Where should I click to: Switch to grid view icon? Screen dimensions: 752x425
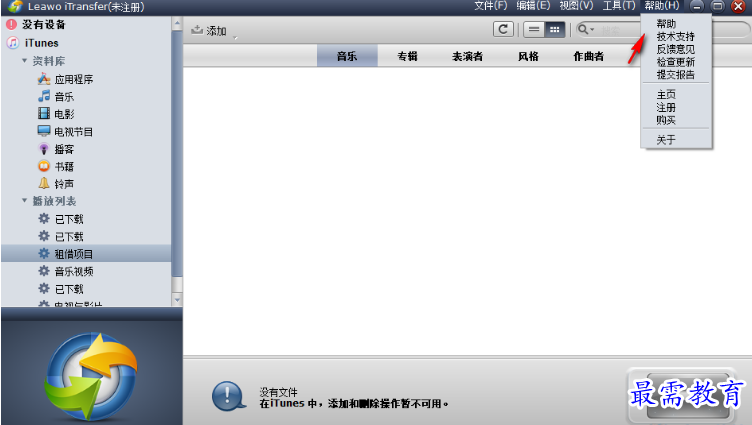(554, 29)
